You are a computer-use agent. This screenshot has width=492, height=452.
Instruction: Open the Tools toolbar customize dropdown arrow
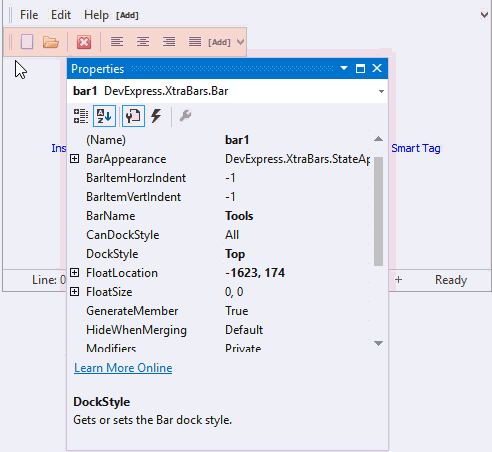(x=240, y=42)
